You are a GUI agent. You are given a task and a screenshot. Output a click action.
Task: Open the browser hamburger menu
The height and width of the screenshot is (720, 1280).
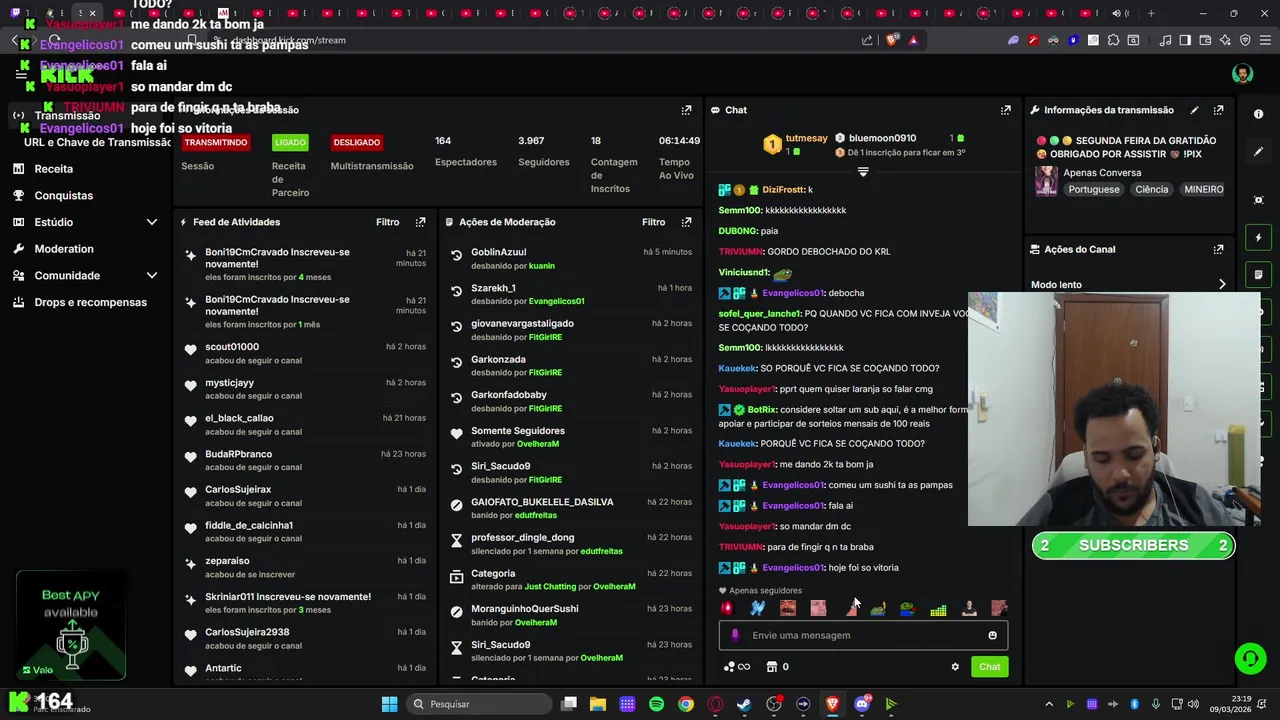click(x=1265, y=40)
